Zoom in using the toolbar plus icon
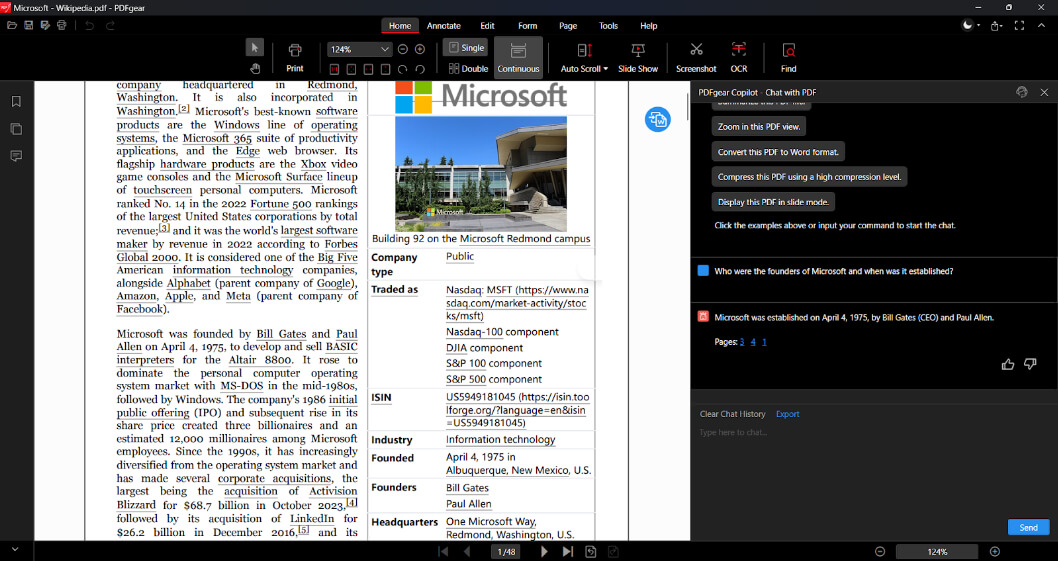Viewport: 1058px width, 561px height. 420,49
